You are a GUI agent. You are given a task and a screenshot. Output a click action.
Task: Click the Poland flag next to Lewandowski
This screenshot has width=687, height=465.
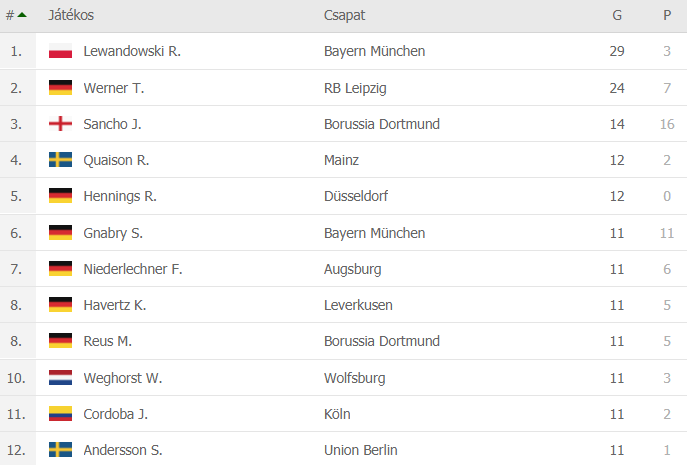[60, 51]
